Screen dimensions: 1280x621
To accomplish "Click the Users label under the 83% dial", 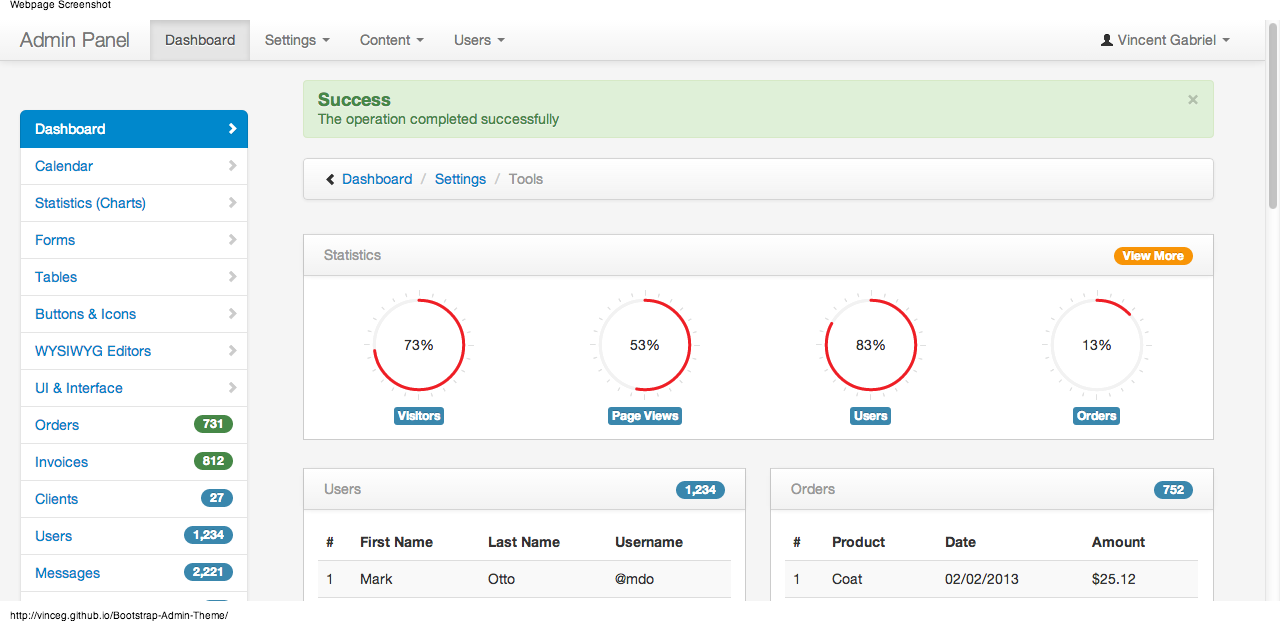I will point(871,416).
